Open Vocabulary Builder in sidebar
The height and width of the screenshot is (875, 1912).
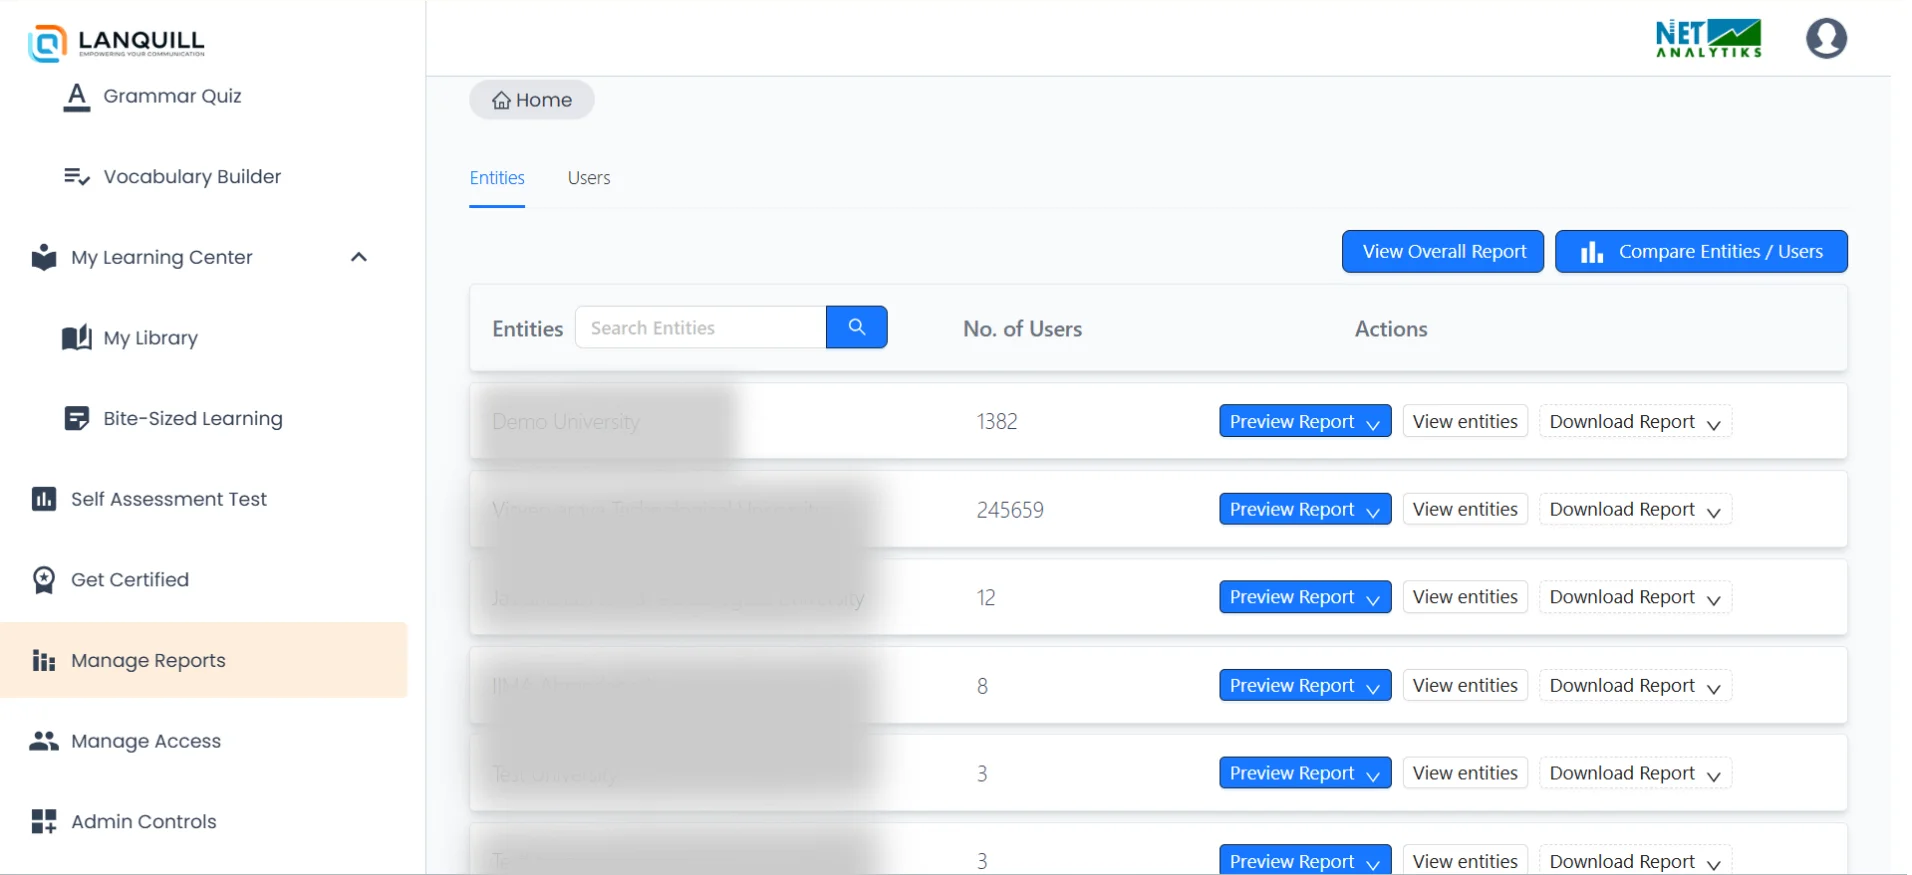(x=172, y=177)
